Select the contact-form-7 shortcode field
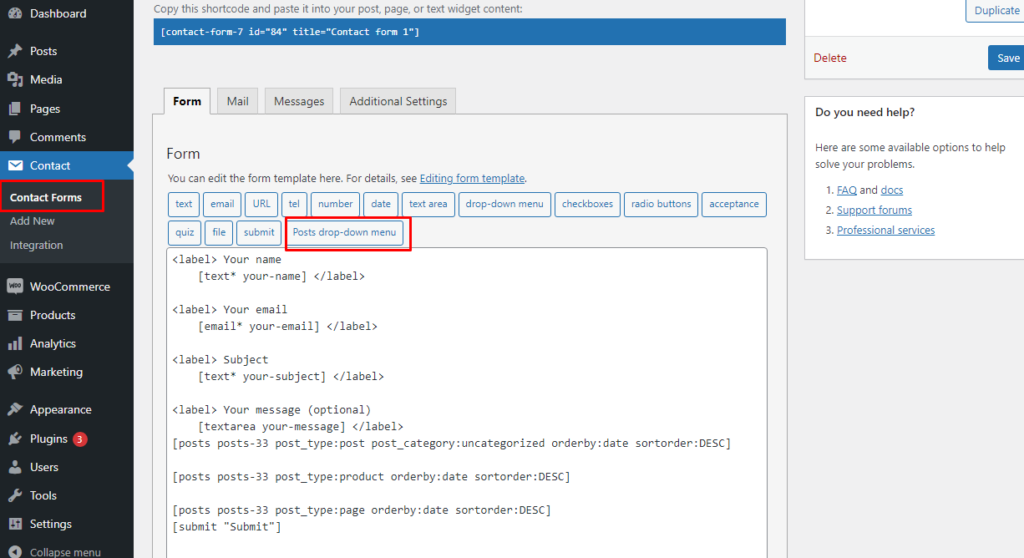 coord(470,31)
